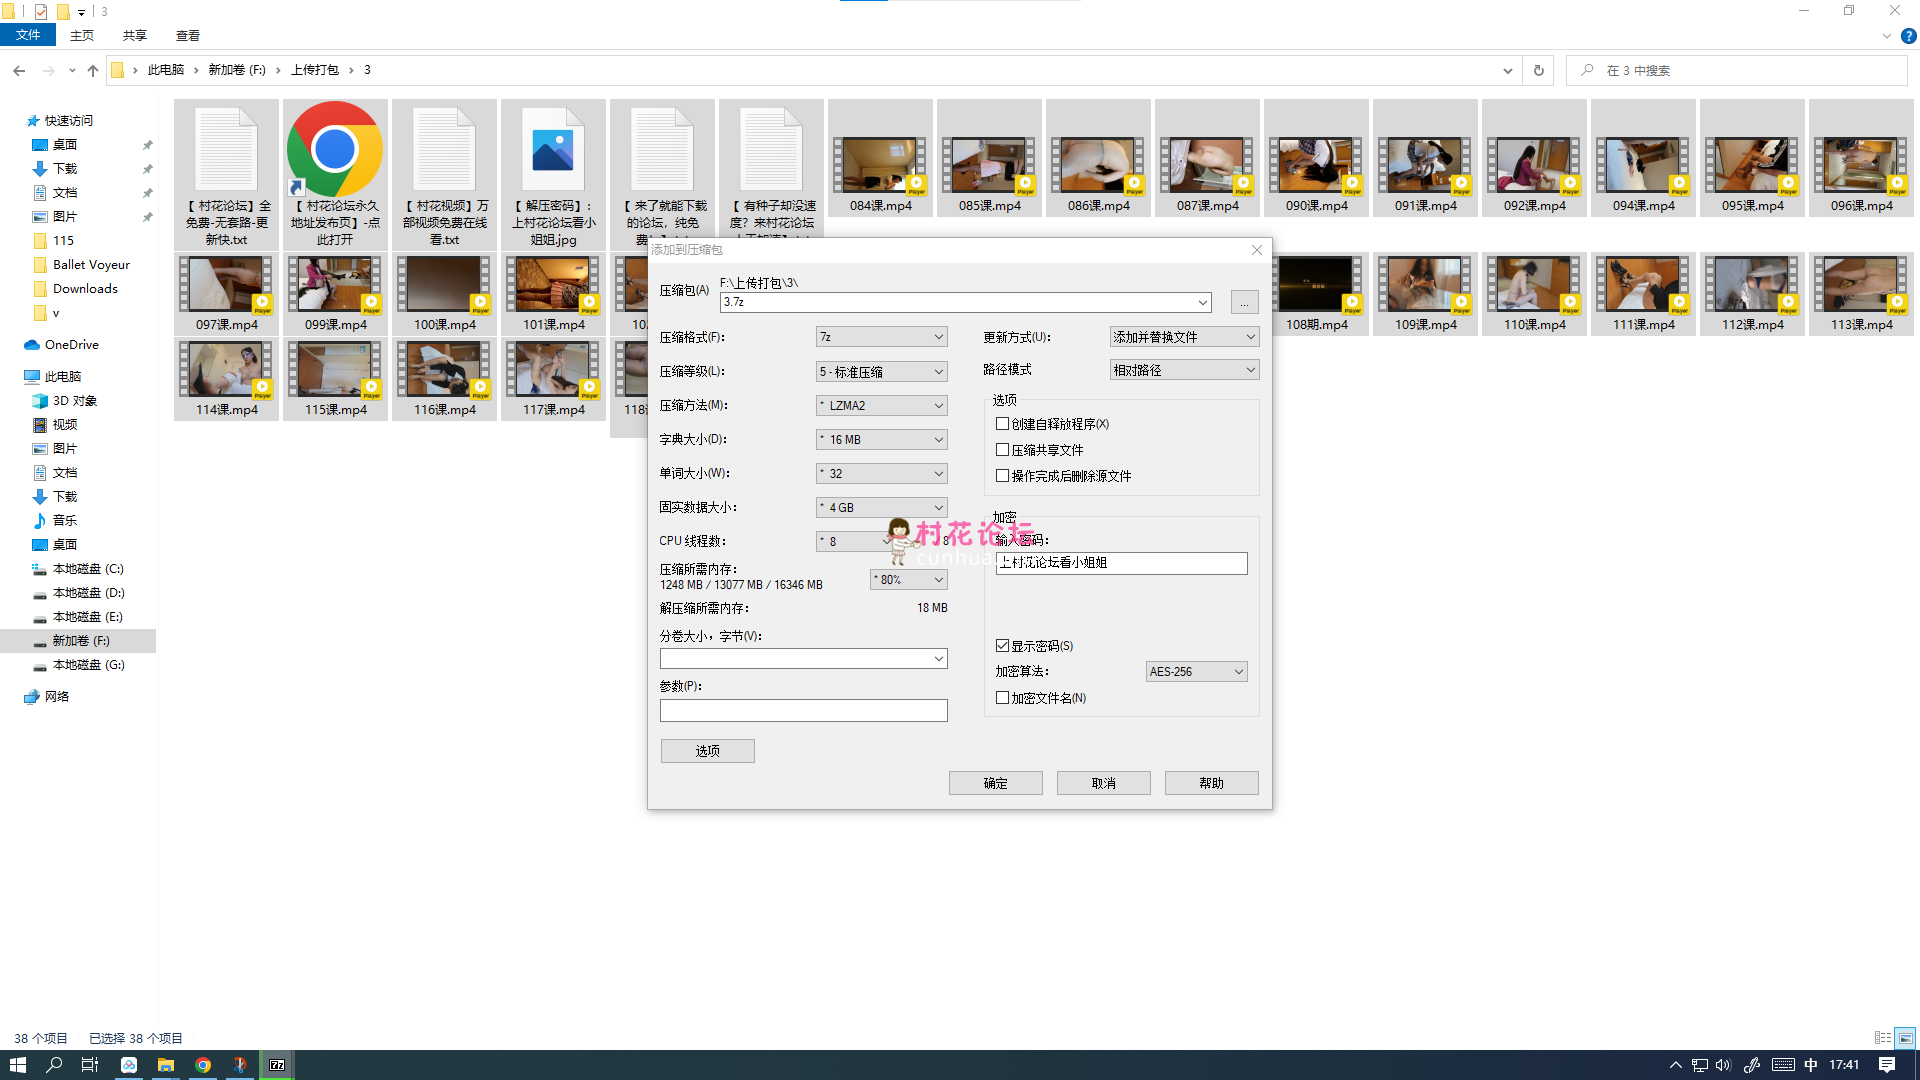Toggle 显示密码 checkbox off

[1002, 646]
